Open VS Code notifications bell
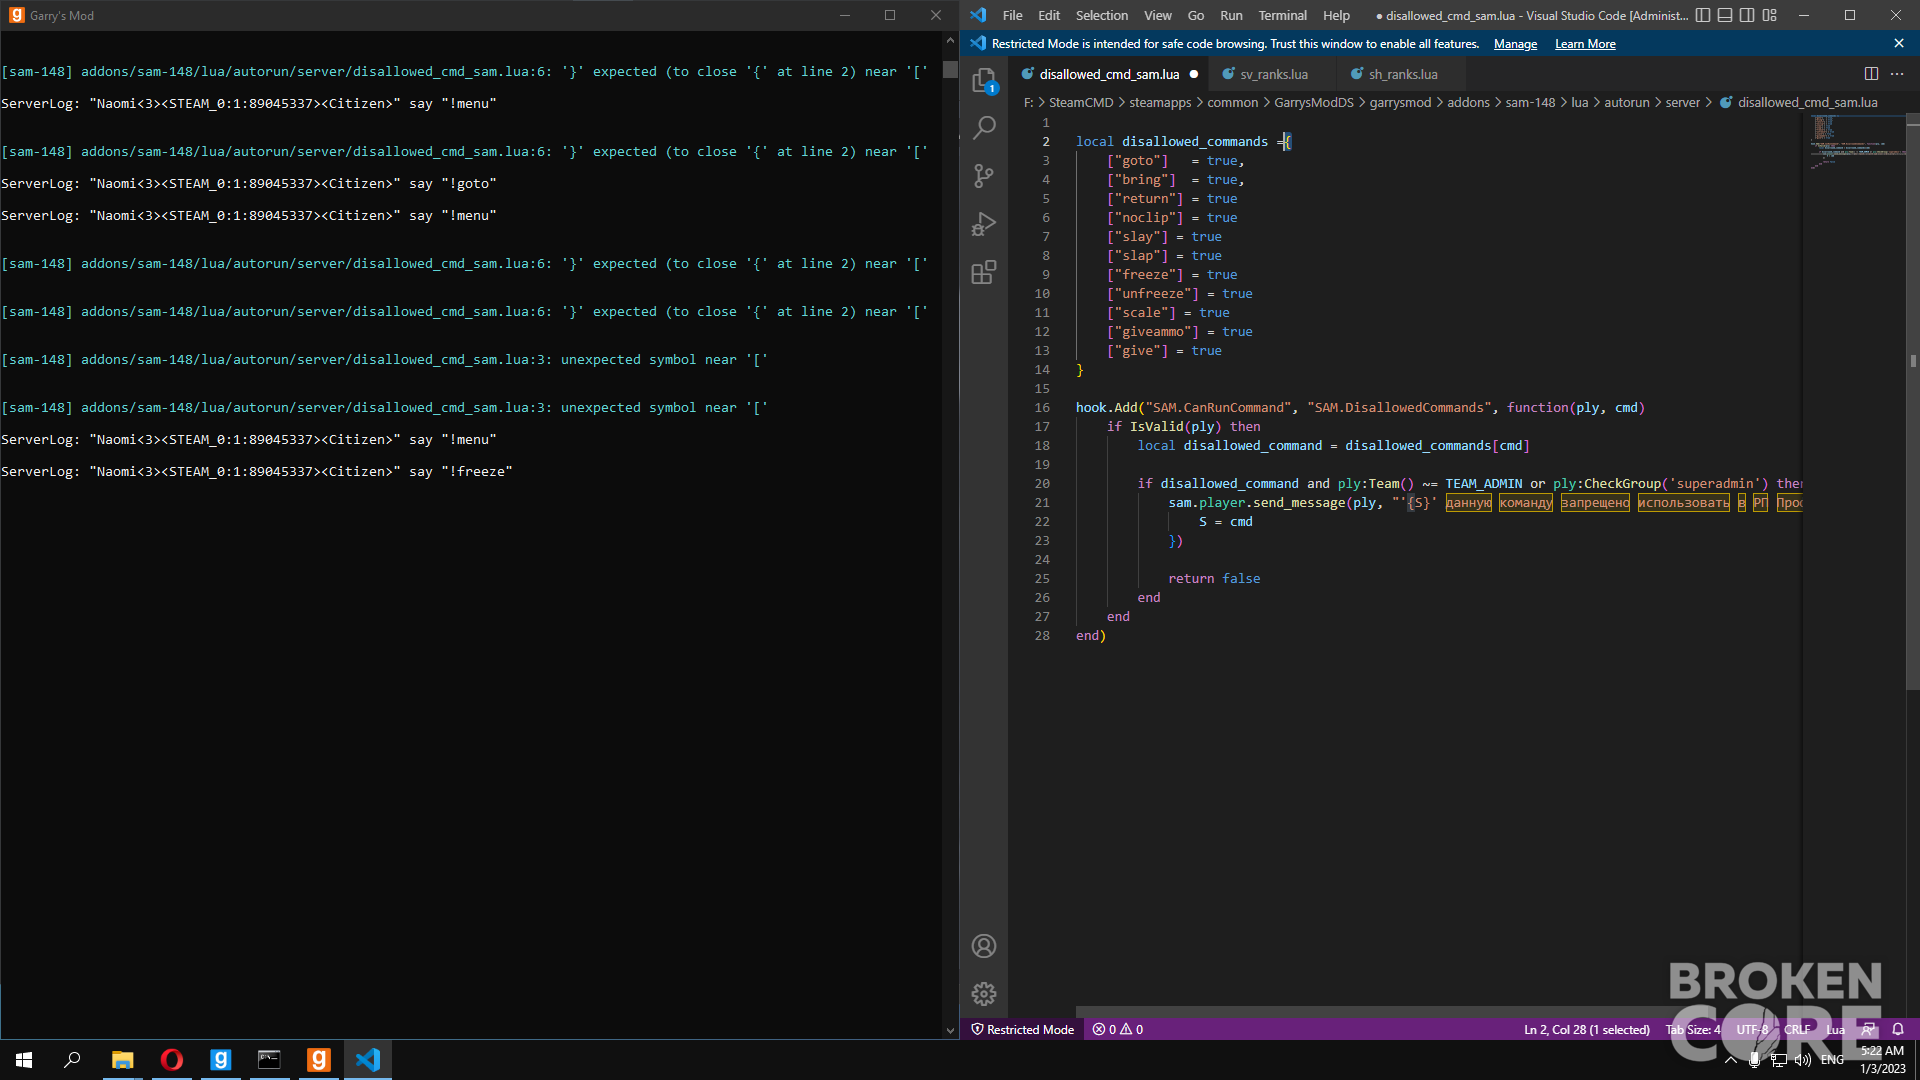 point(1898,1029)
